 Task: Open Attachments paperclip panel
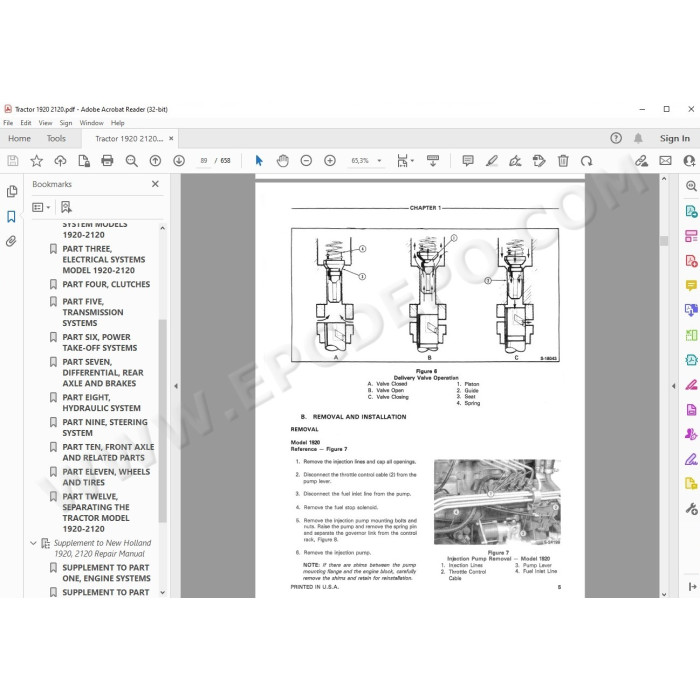12,242
